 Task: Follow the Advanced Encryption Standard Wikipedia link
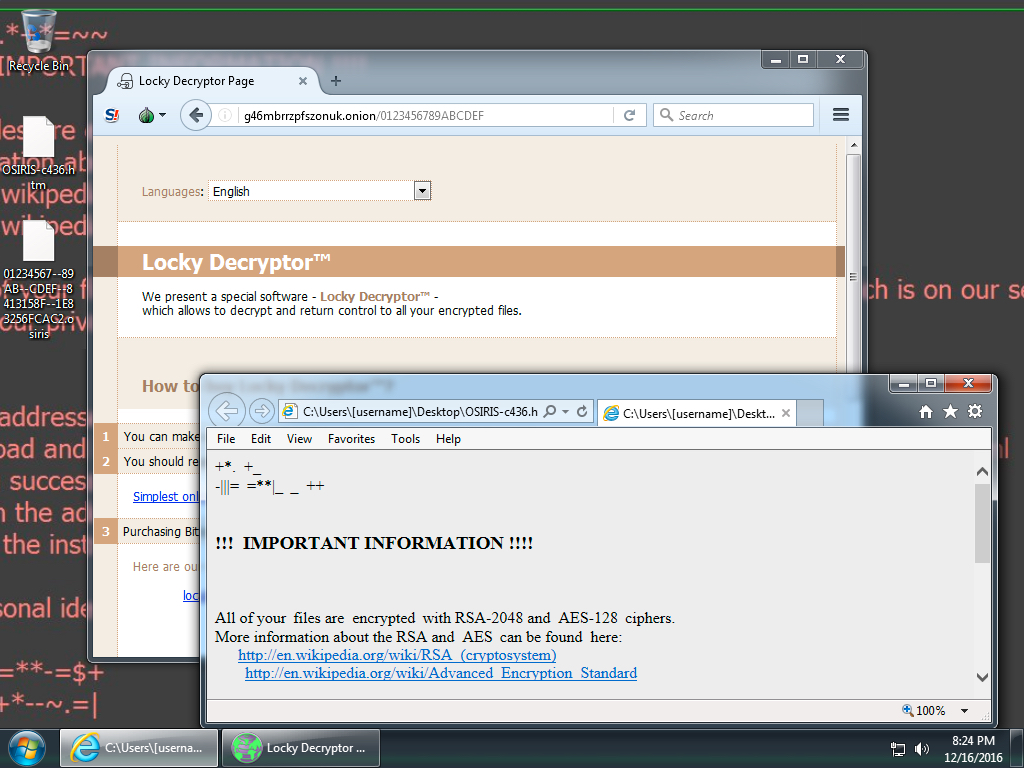441,673
